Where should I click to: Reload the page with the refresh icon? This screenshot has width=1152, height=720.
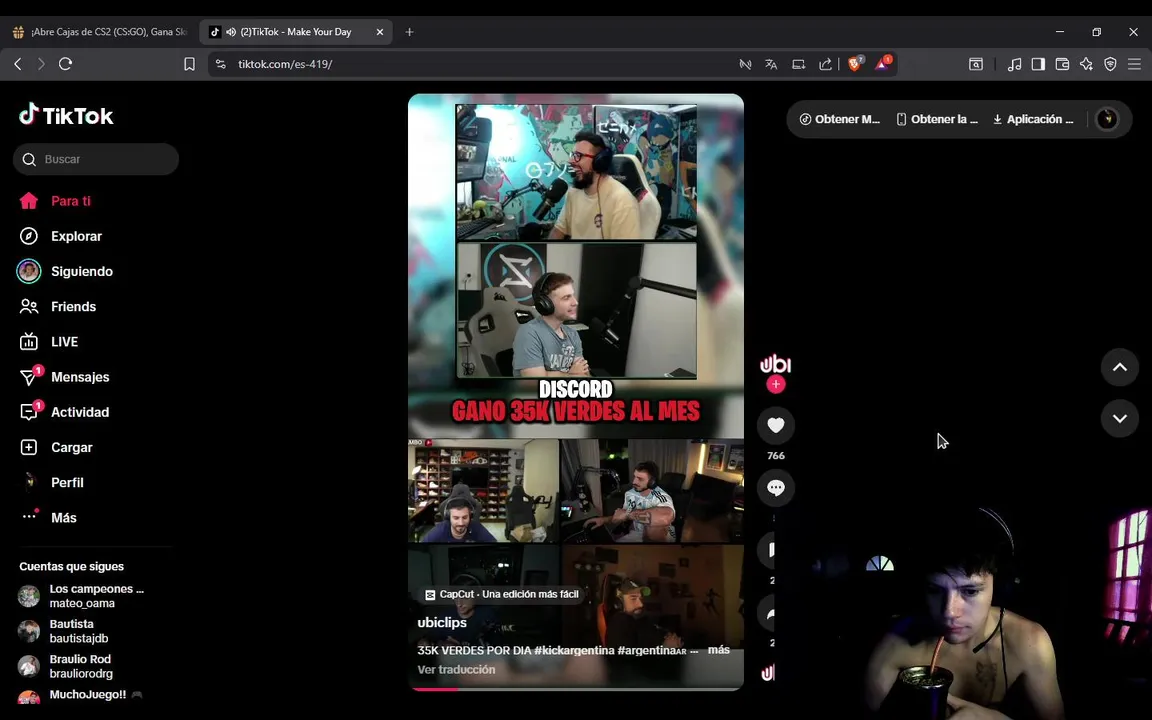pyautogui.click(x=65, y=64)
